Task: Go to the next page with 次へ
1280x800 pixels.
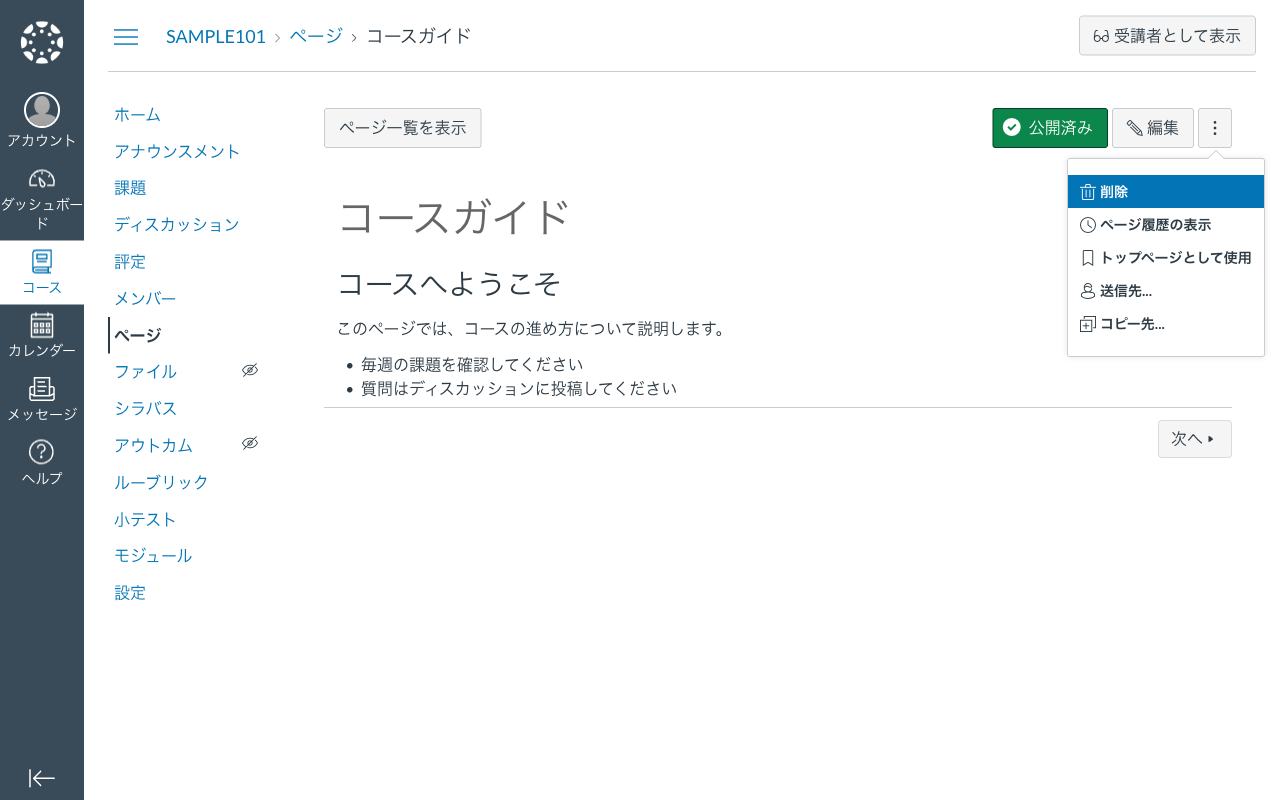Action: 1194,438
